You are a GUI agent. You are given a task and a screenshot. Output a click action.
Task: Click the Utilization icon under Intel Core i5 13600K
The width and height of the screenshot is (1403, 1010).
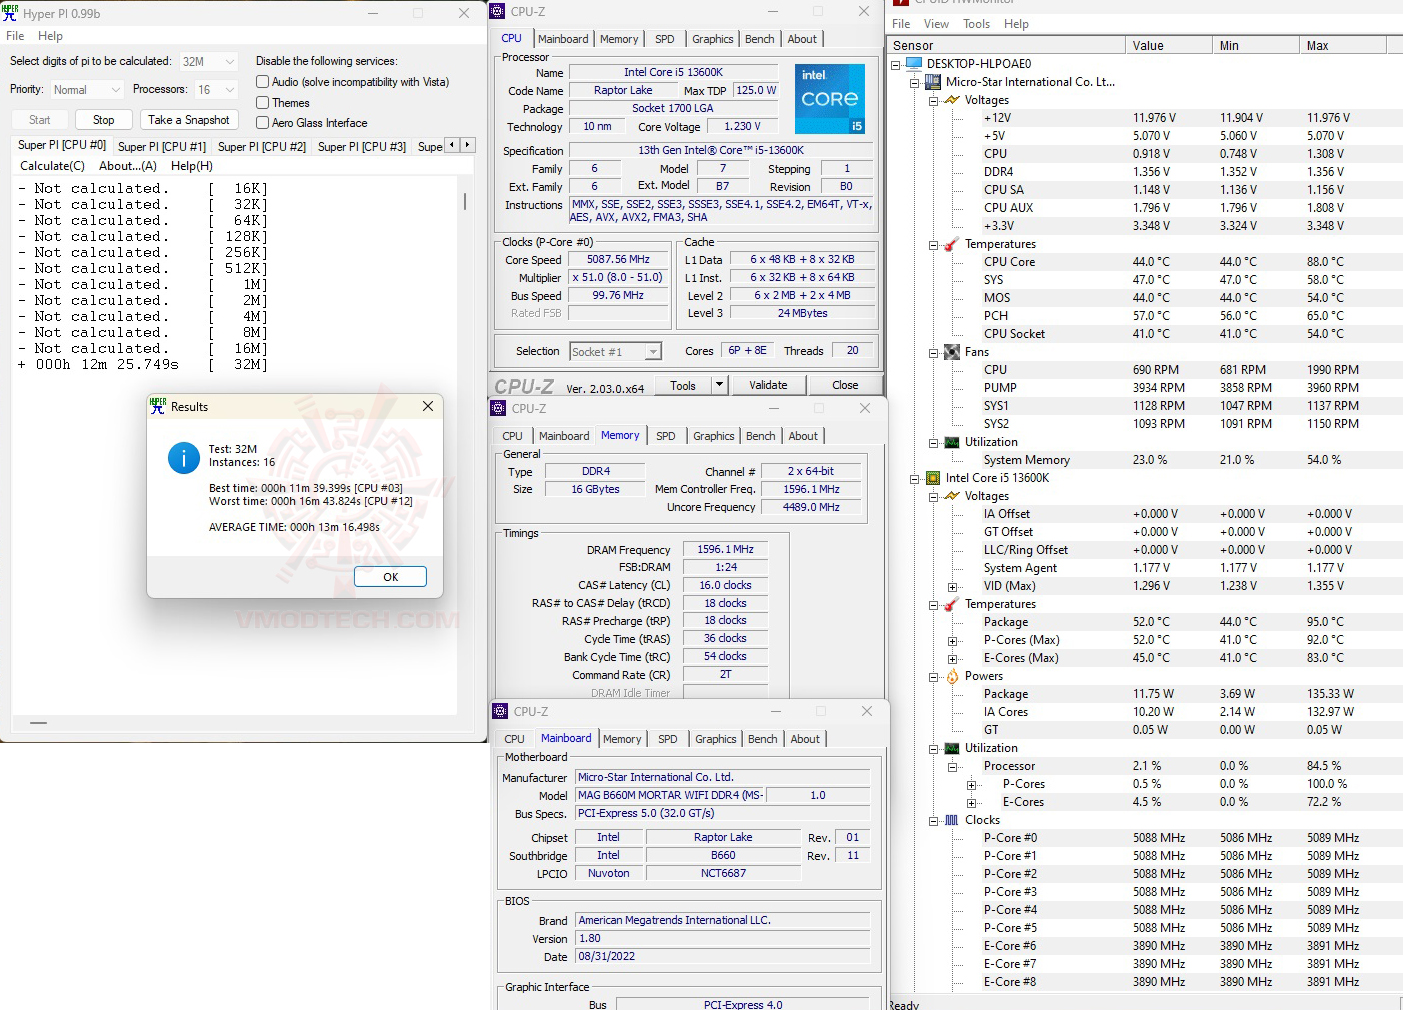(x=952, y=748)
